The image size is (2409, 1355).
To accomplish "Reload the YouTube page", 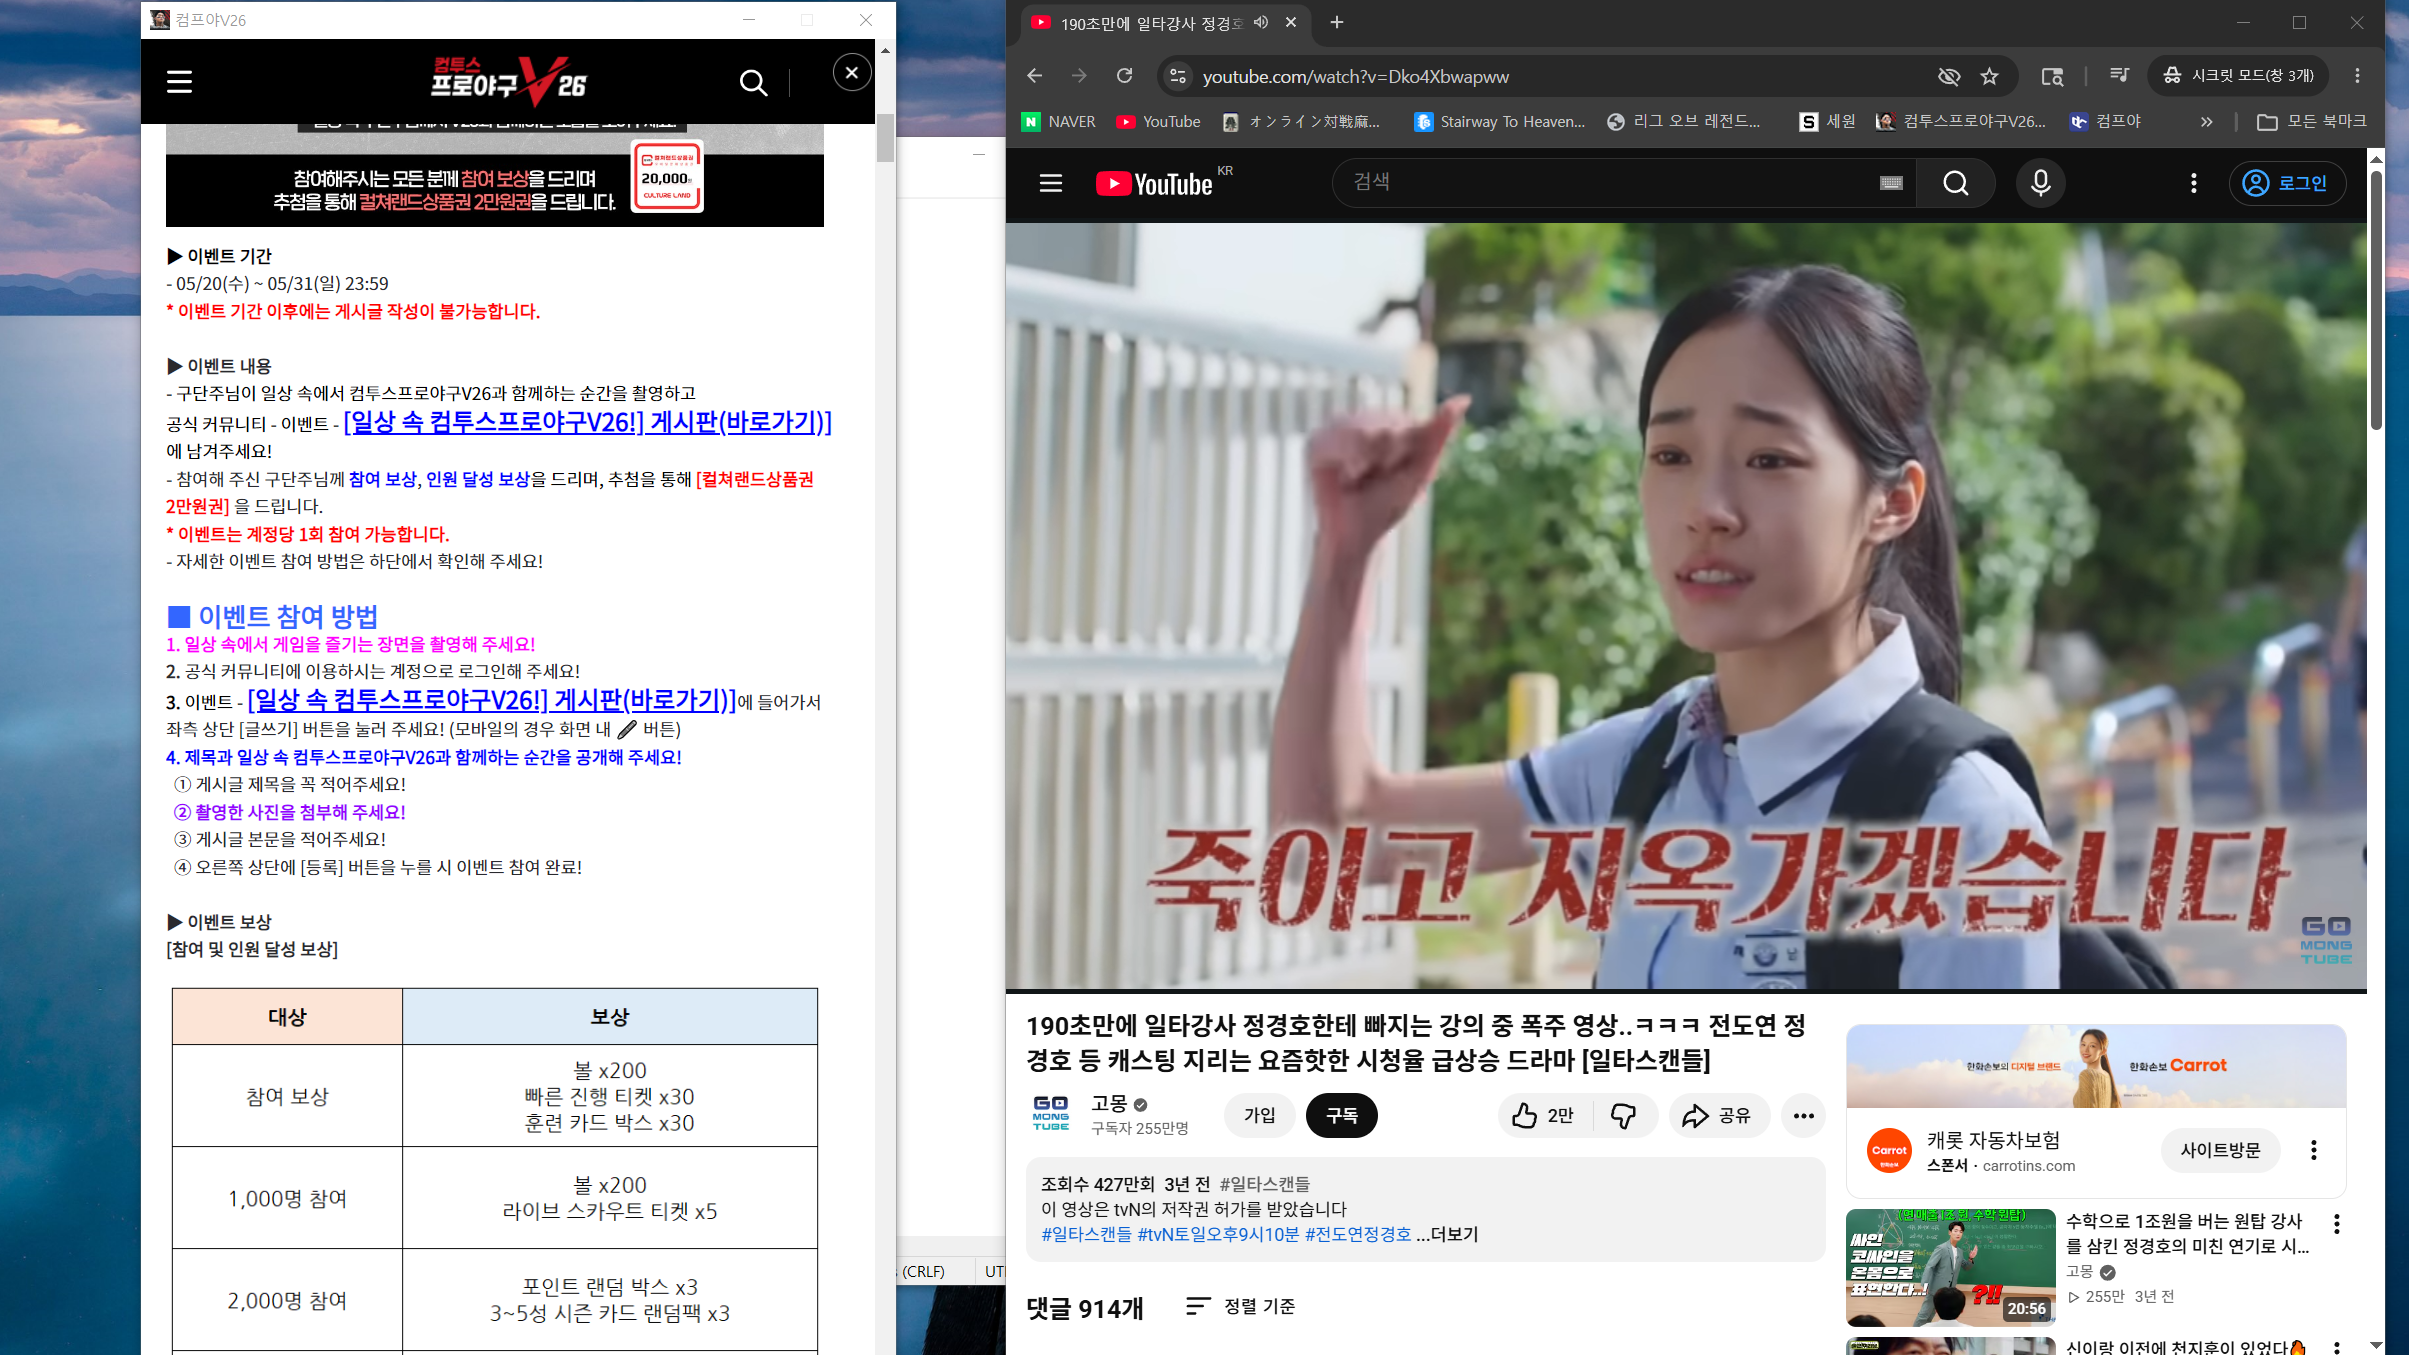I will [1125, 76].
